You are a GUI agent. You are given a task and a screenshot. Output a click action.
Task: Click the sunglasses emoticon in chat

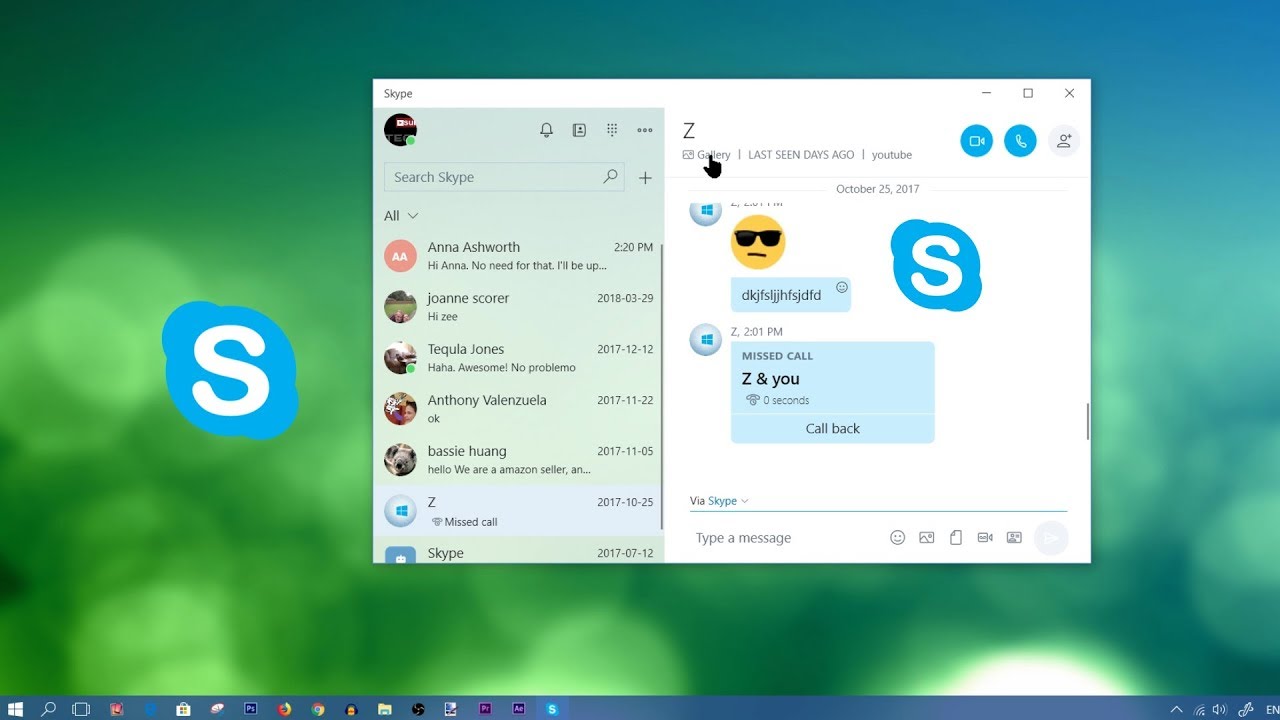coord(758,242)
